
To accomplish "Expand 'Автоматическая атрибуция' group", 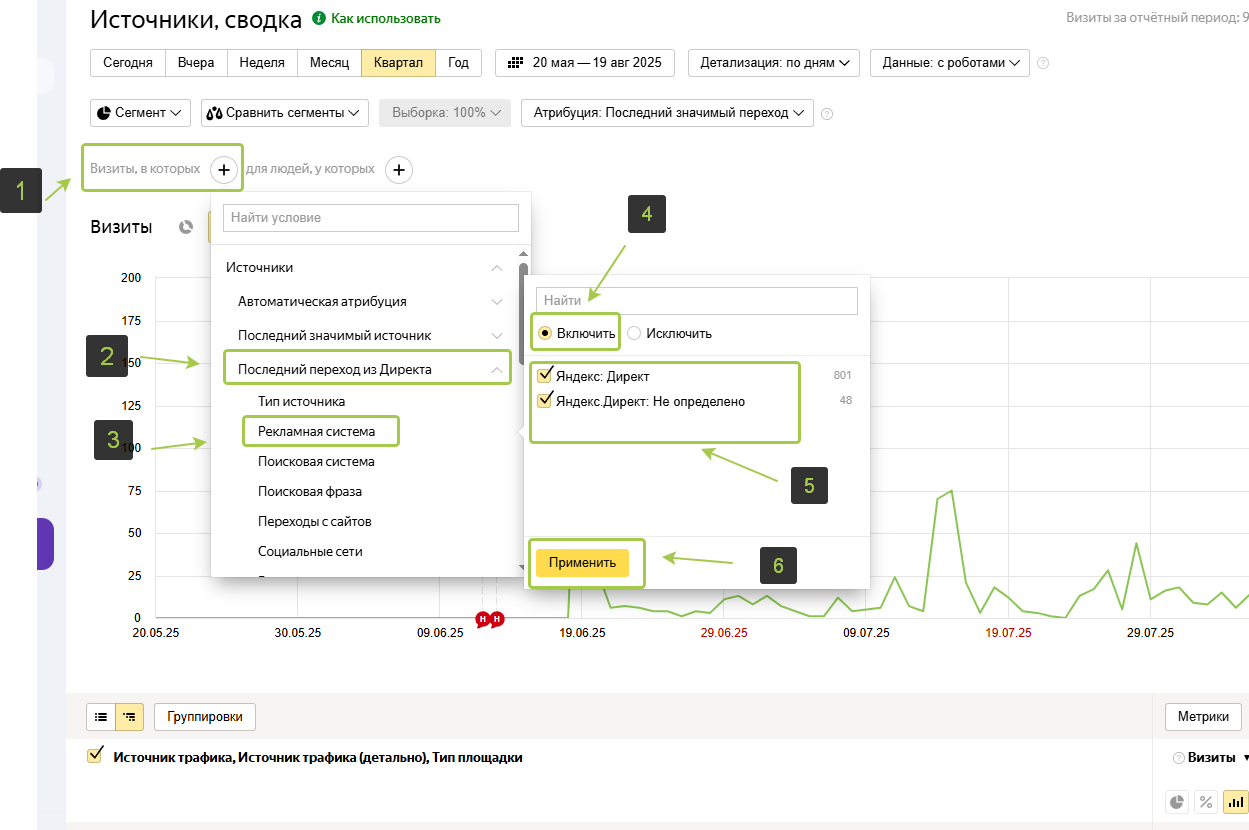I will (497, 301).
